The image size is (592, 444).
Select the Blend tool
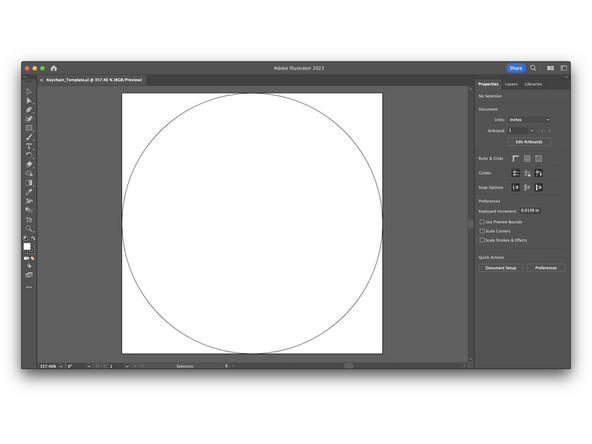(x=29, y=210)
